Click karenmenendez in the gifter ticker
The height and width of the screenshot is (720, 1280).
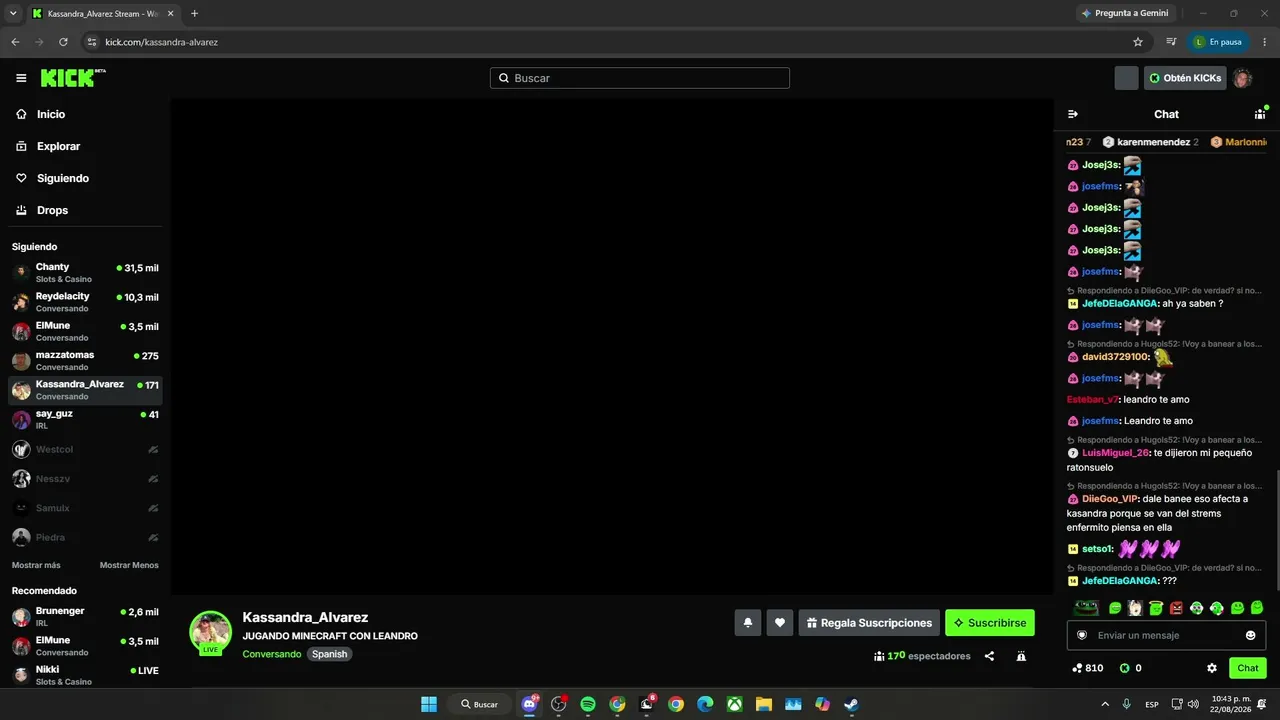(x=1152, y=142)
